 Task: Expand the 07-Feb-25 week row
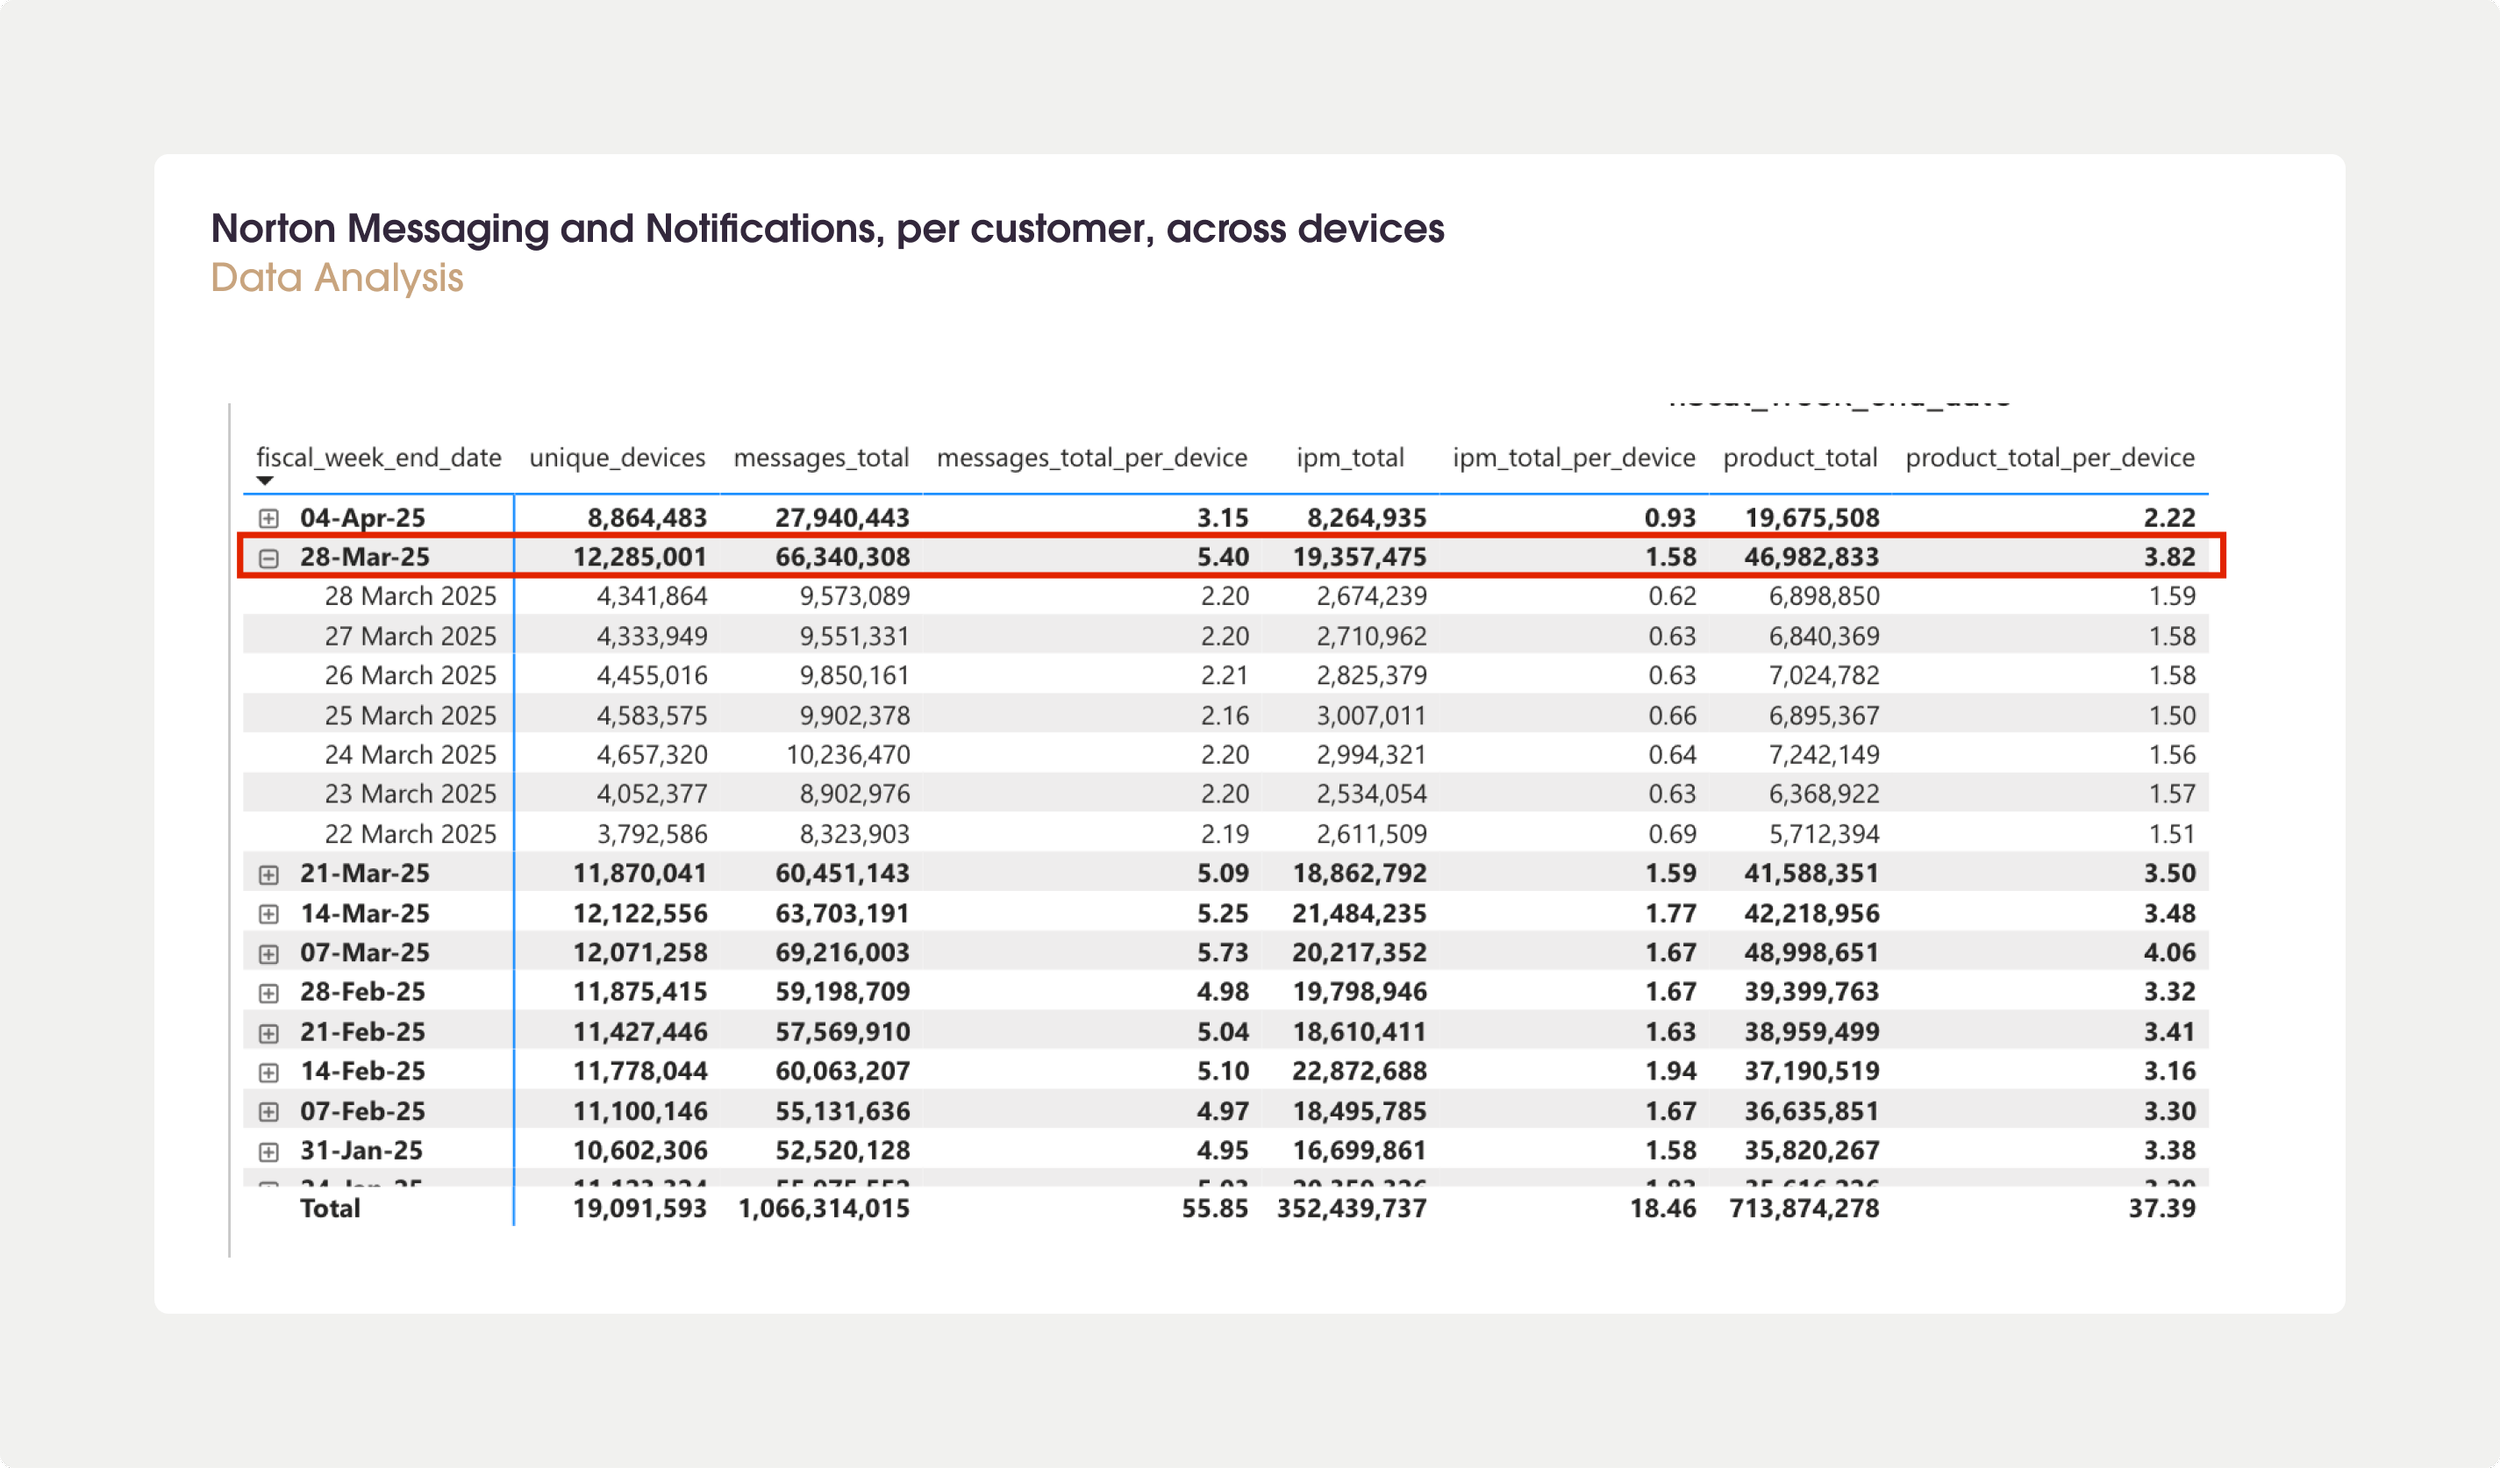268,1112
